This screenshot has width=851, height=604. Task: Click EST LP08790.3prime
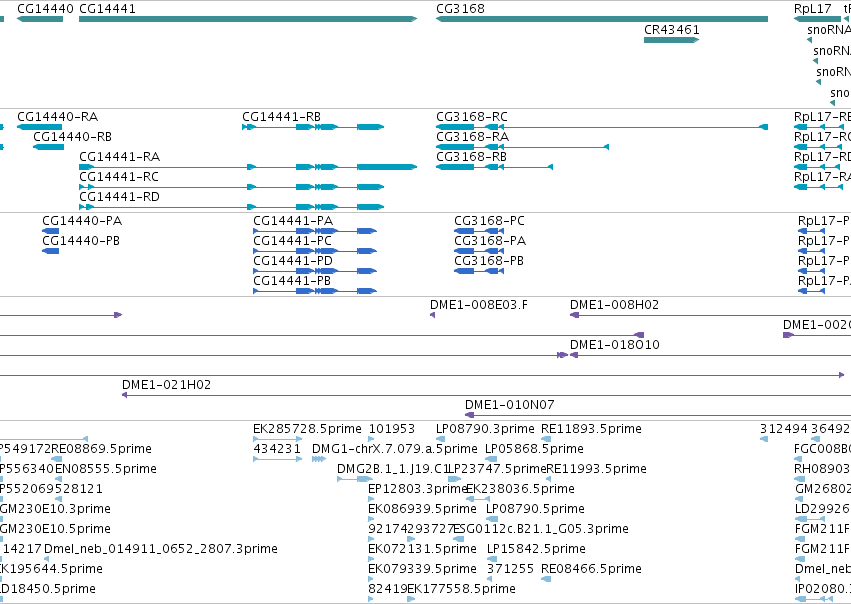(x=485, y=429)
